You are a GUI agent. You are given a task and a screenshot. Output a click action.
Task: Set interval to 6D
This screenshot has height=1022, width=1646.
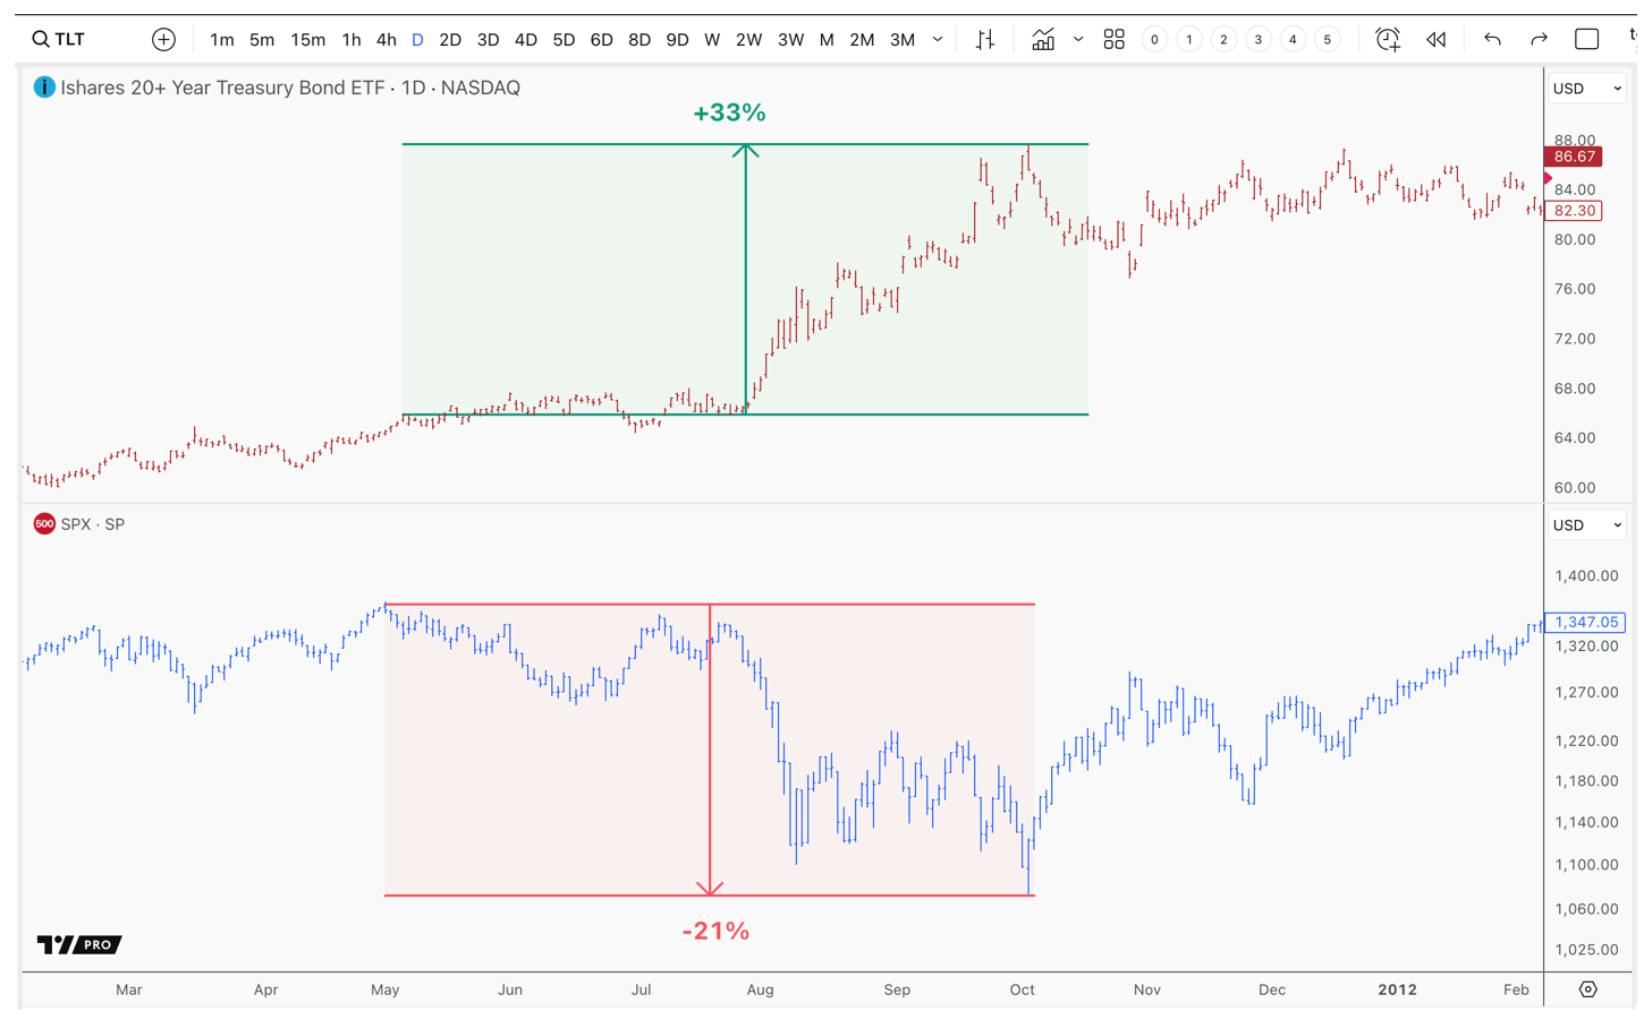point(601,39)
